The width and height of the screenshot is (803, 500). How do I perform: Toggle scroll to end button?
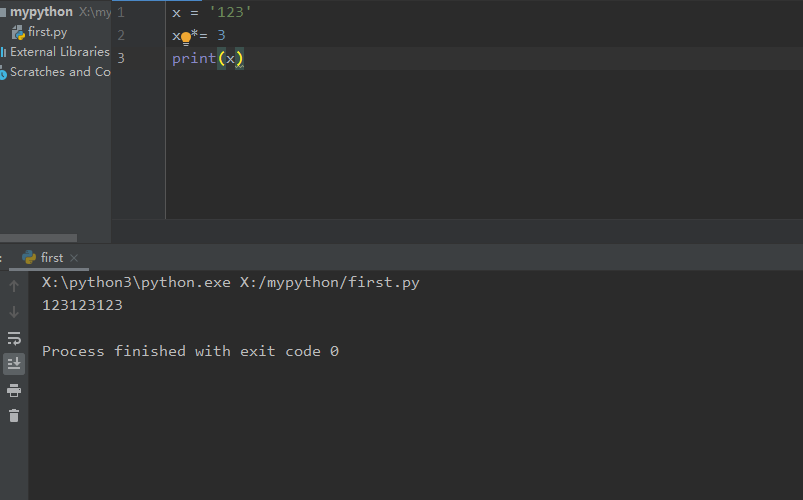pos(14,364)
